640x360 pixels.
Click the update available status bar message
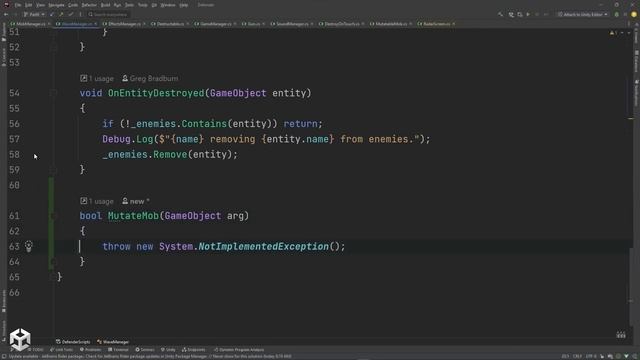pyautogui.click(x=150, y=357)
